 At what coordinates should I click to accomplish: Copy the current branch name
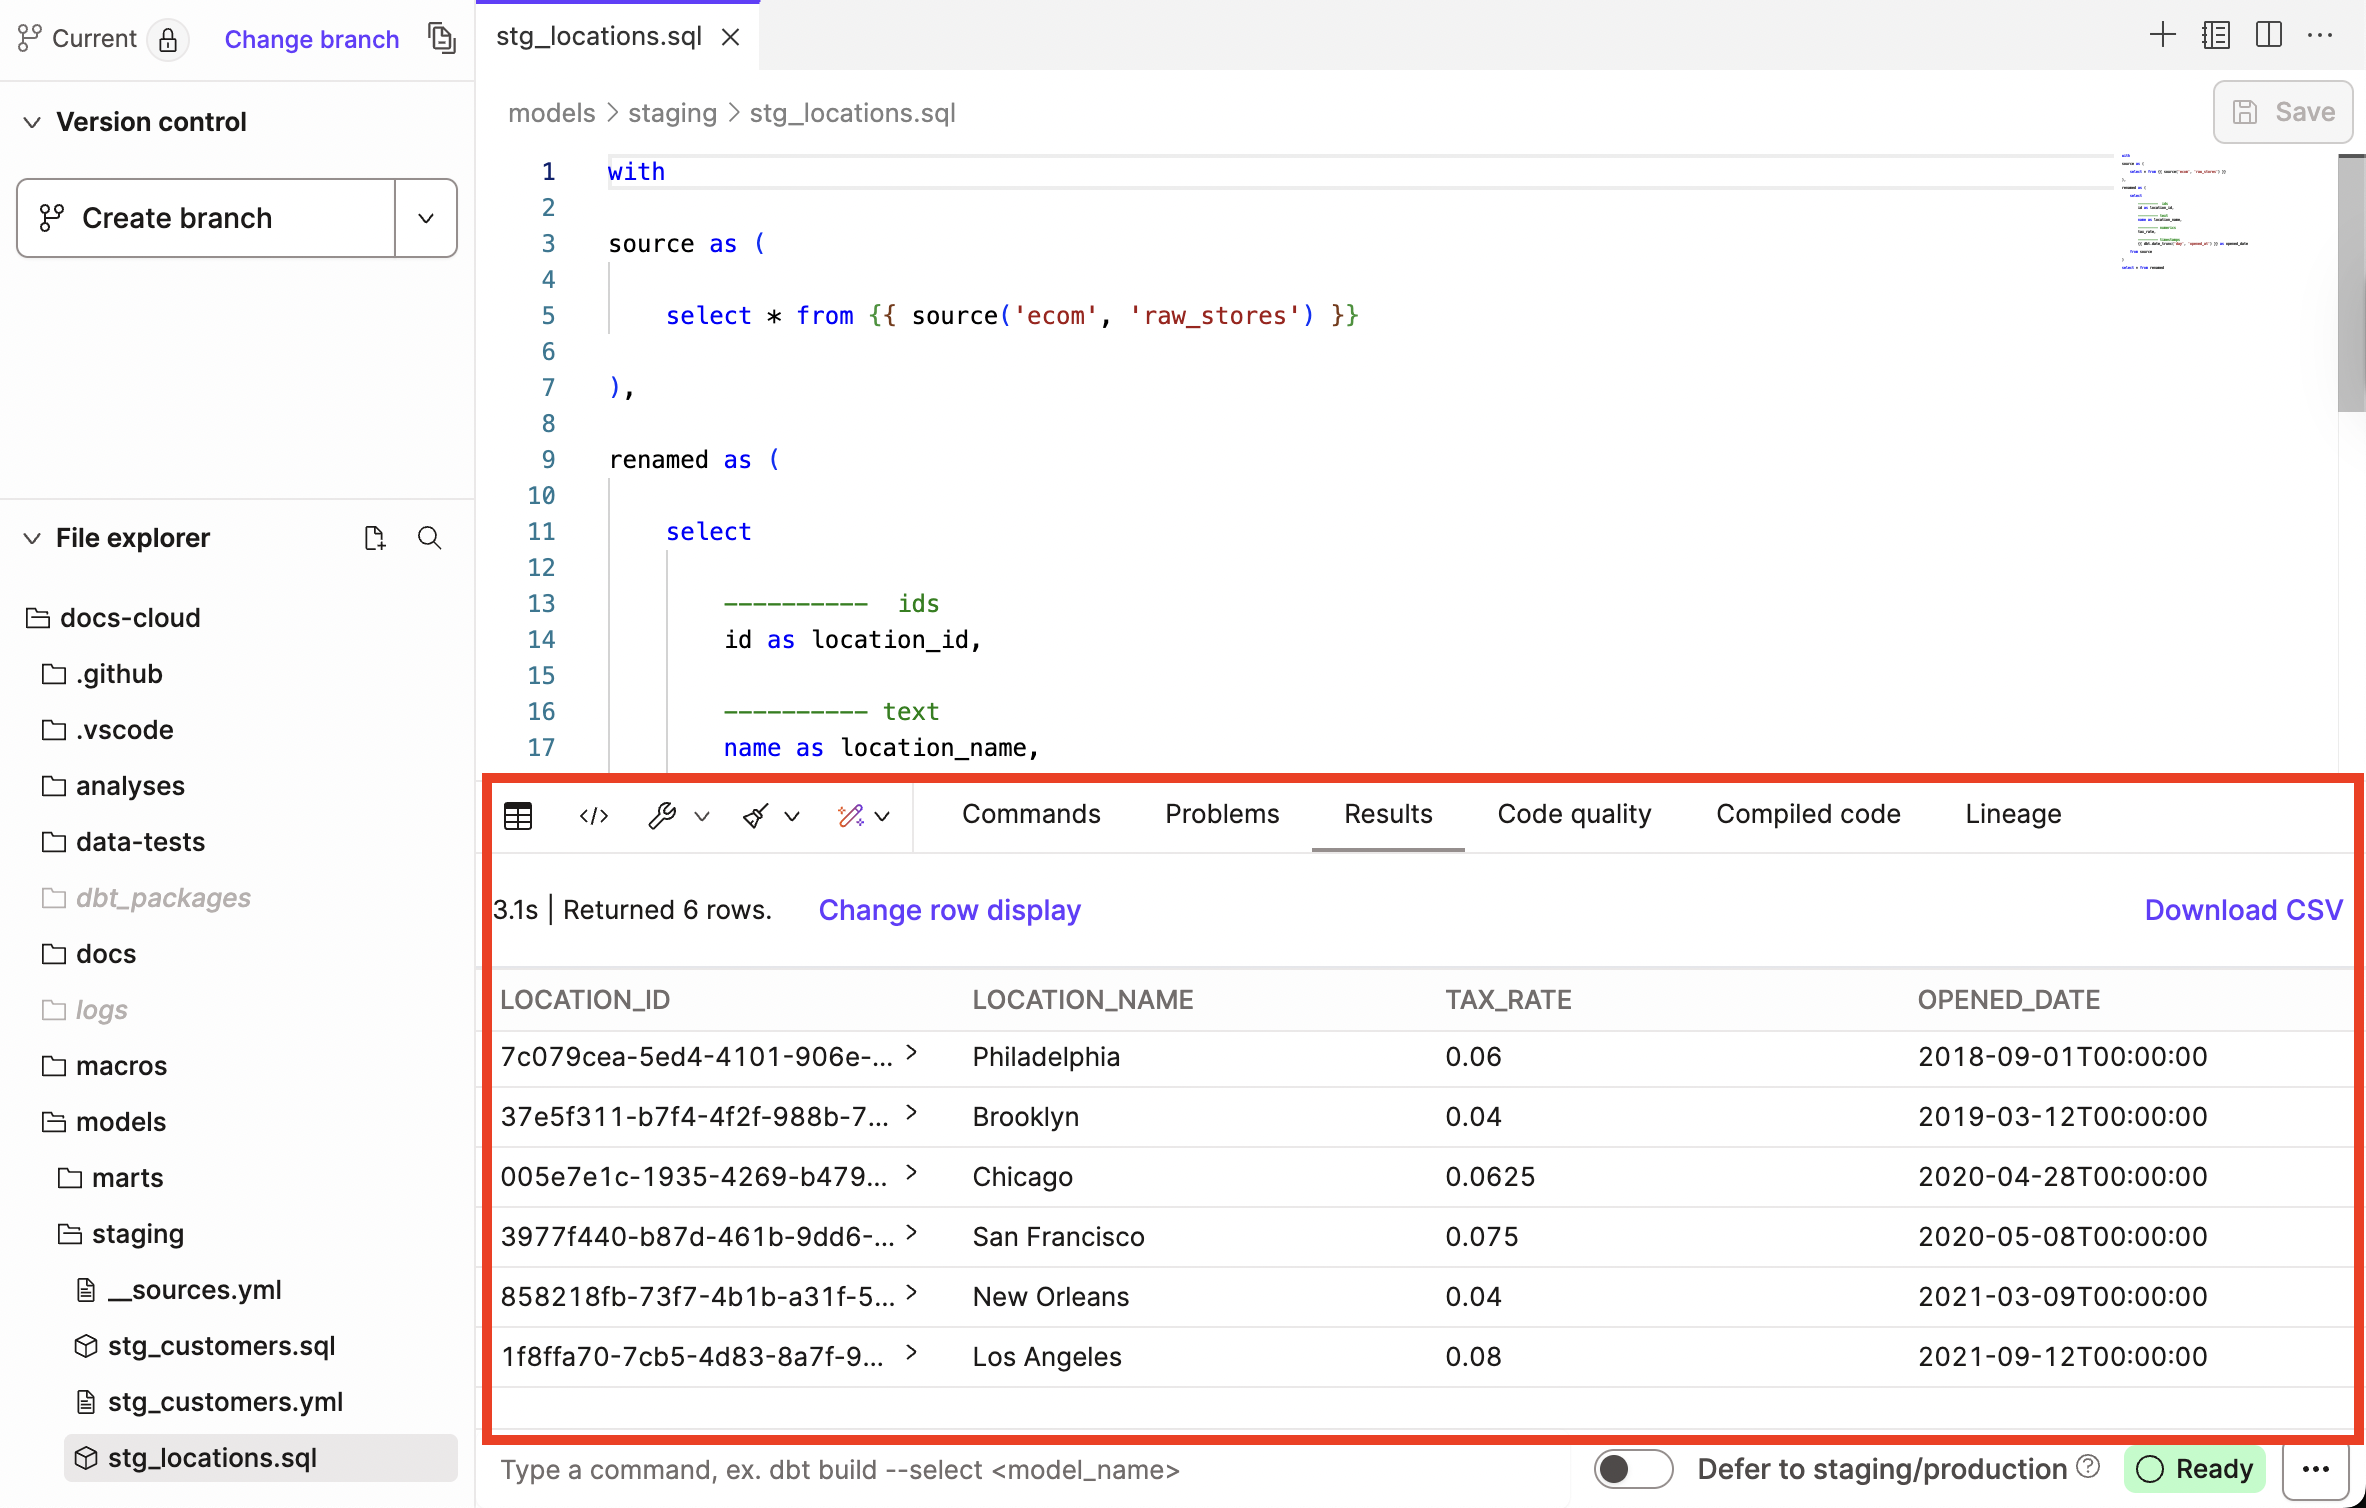(x=442, y=37)
